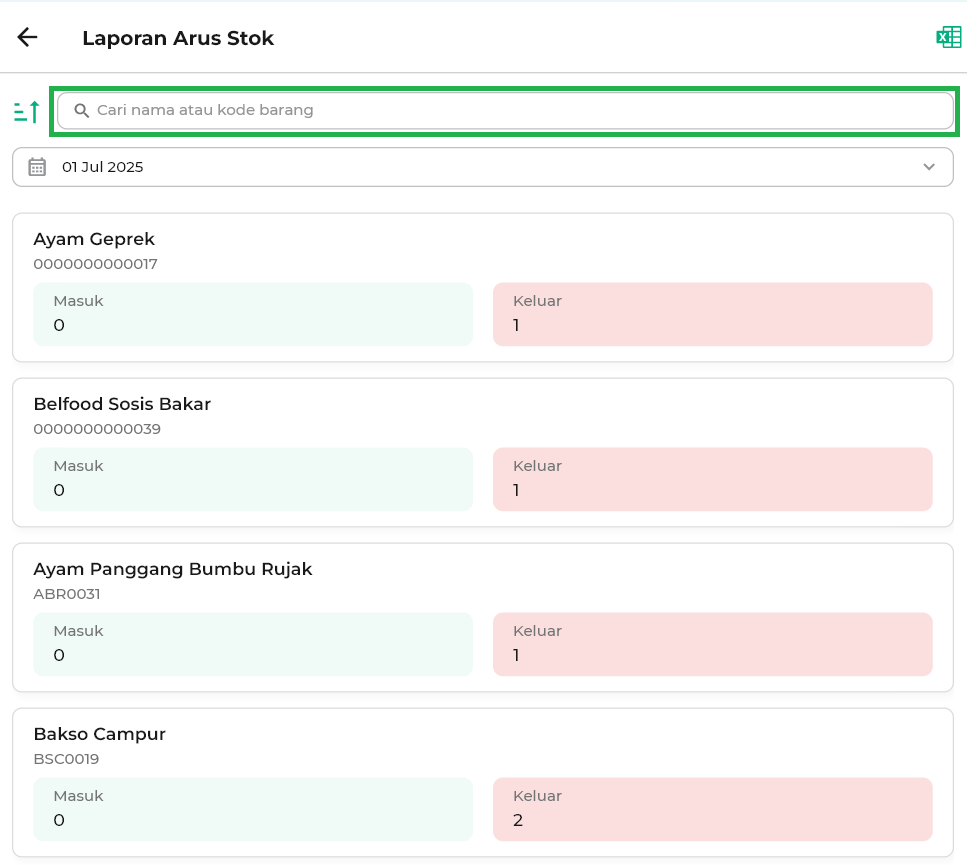Go back using the left arrow
967x867 pixels.
point(27,38)
